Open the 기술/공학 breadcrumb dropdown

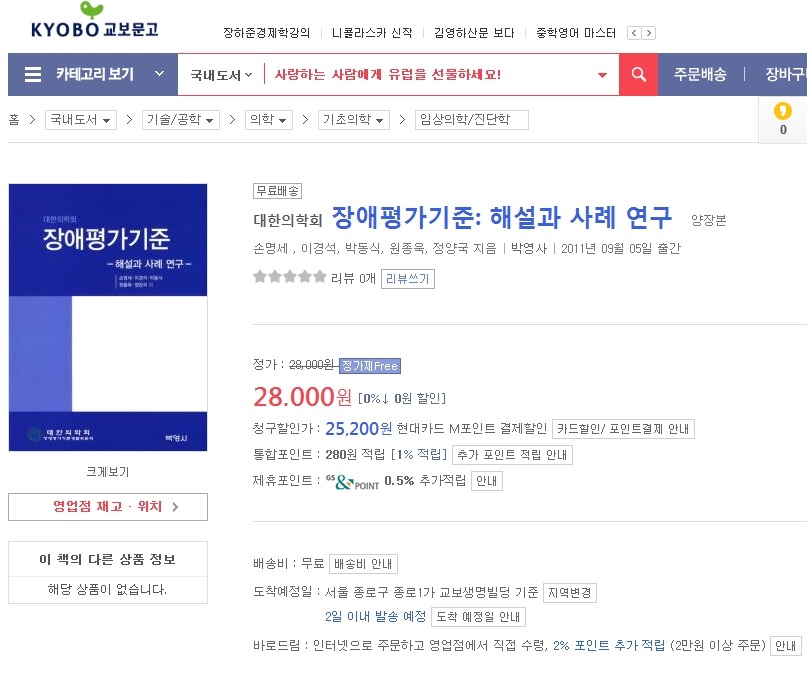point(181,120)
